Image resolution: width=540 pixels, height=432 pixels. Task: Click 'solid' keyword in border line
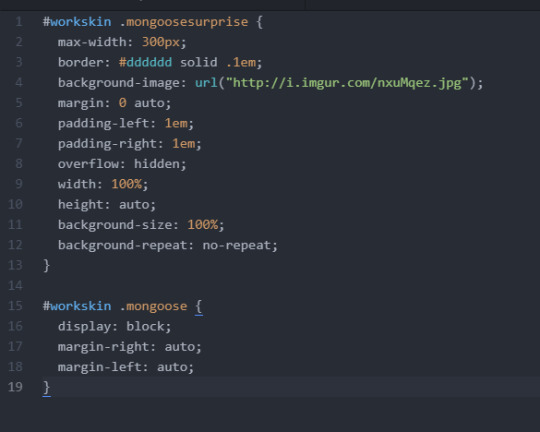[x=199, y=63]
